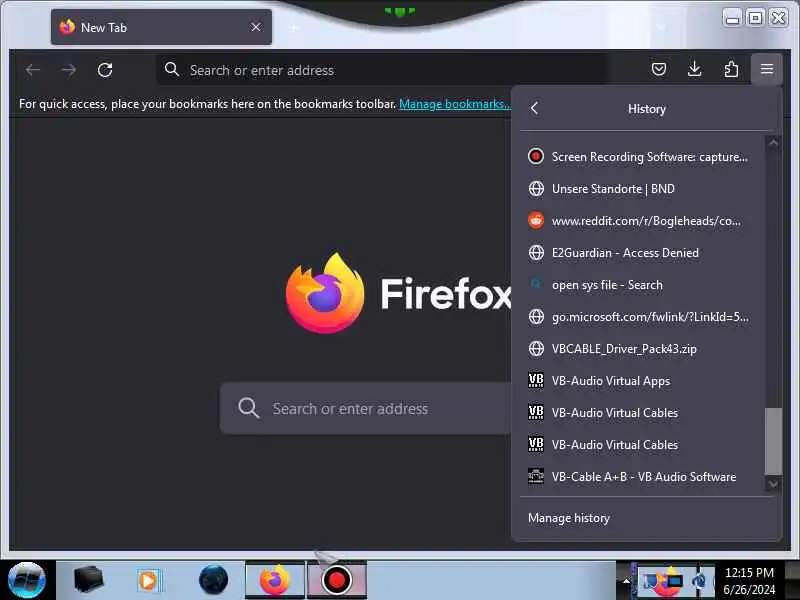Click the History list scrollbar thumb
The width and height of the screenshot is (800, 600).
(x=773, y=441)
